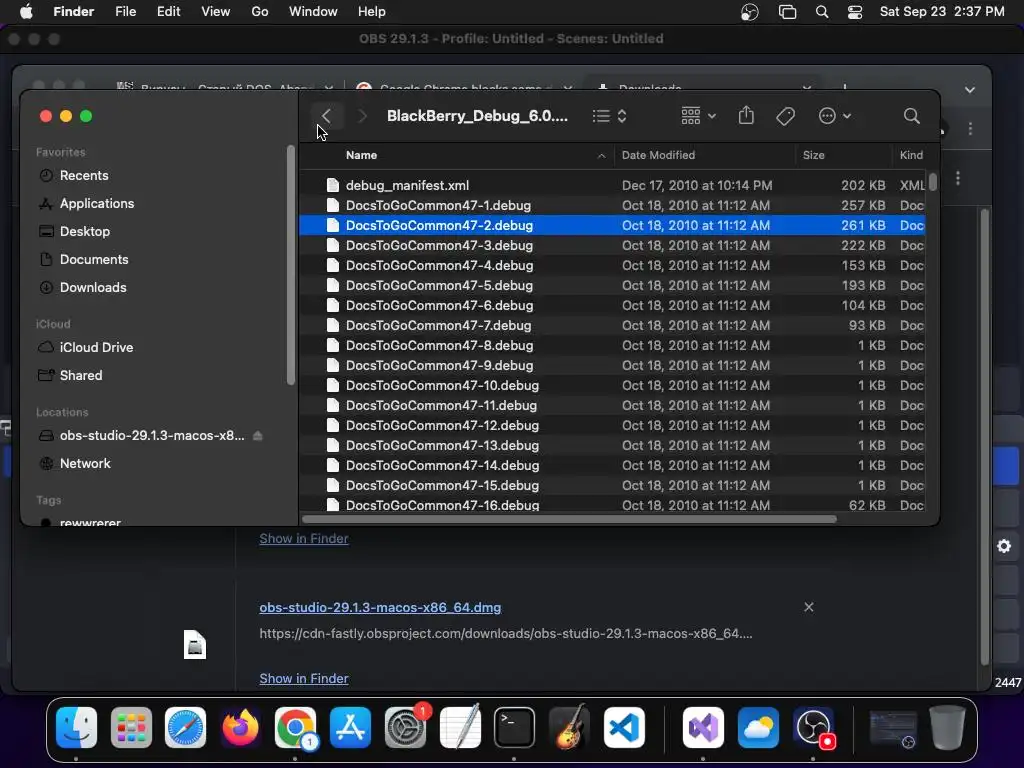Click Show in Finder link above obs-studio entry
The width and height of the screenshot is (1024, 768).
coord(304,539)
